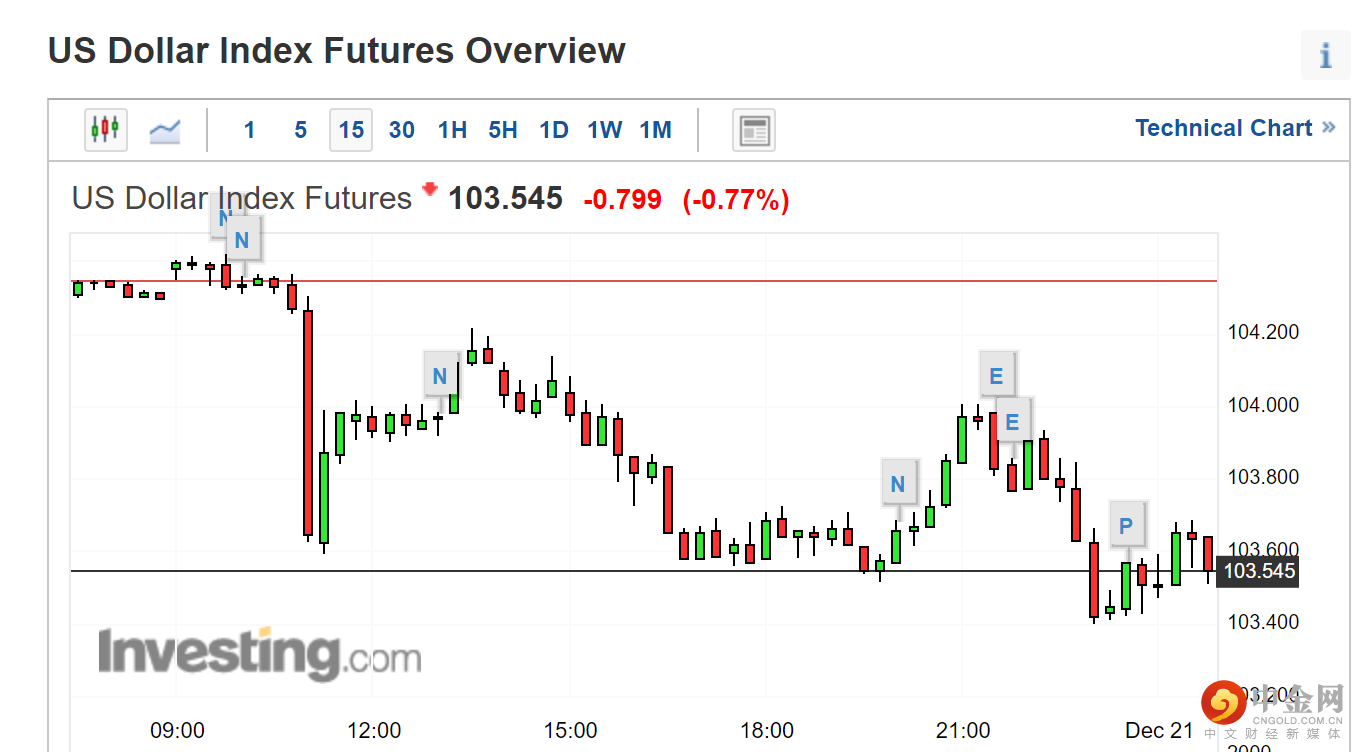Click the lower E event marker
Image resolution: width=1358 pixels, height=752 pixels.
1012,422
